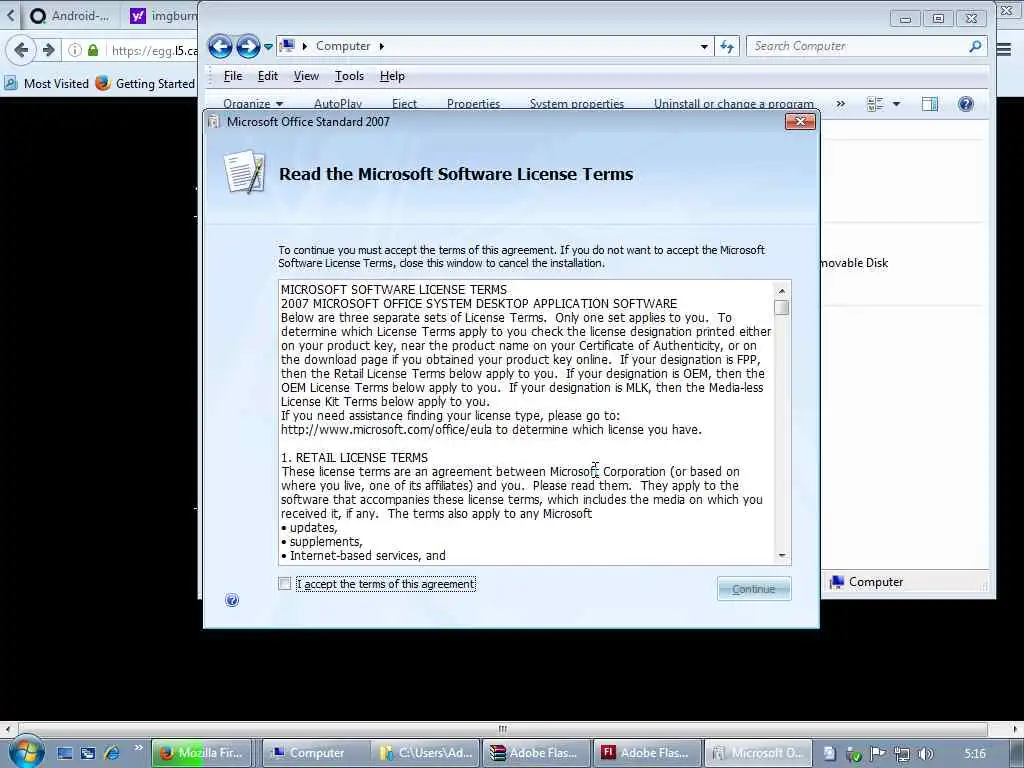Open recent pages dropdown beside Forward arrow
Image resolution: width=1024 pixels, height=768 pixels.
[268, 46]
